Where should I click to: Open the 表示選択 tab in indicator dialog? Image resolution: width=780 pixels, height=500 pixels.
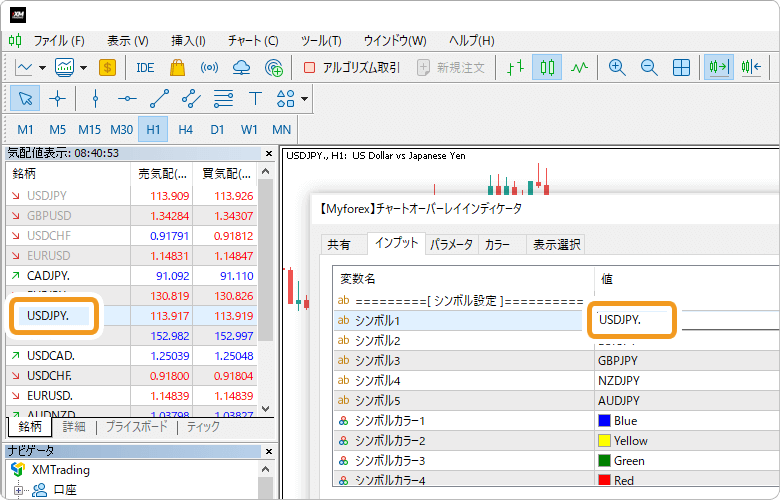click(556, 244)
